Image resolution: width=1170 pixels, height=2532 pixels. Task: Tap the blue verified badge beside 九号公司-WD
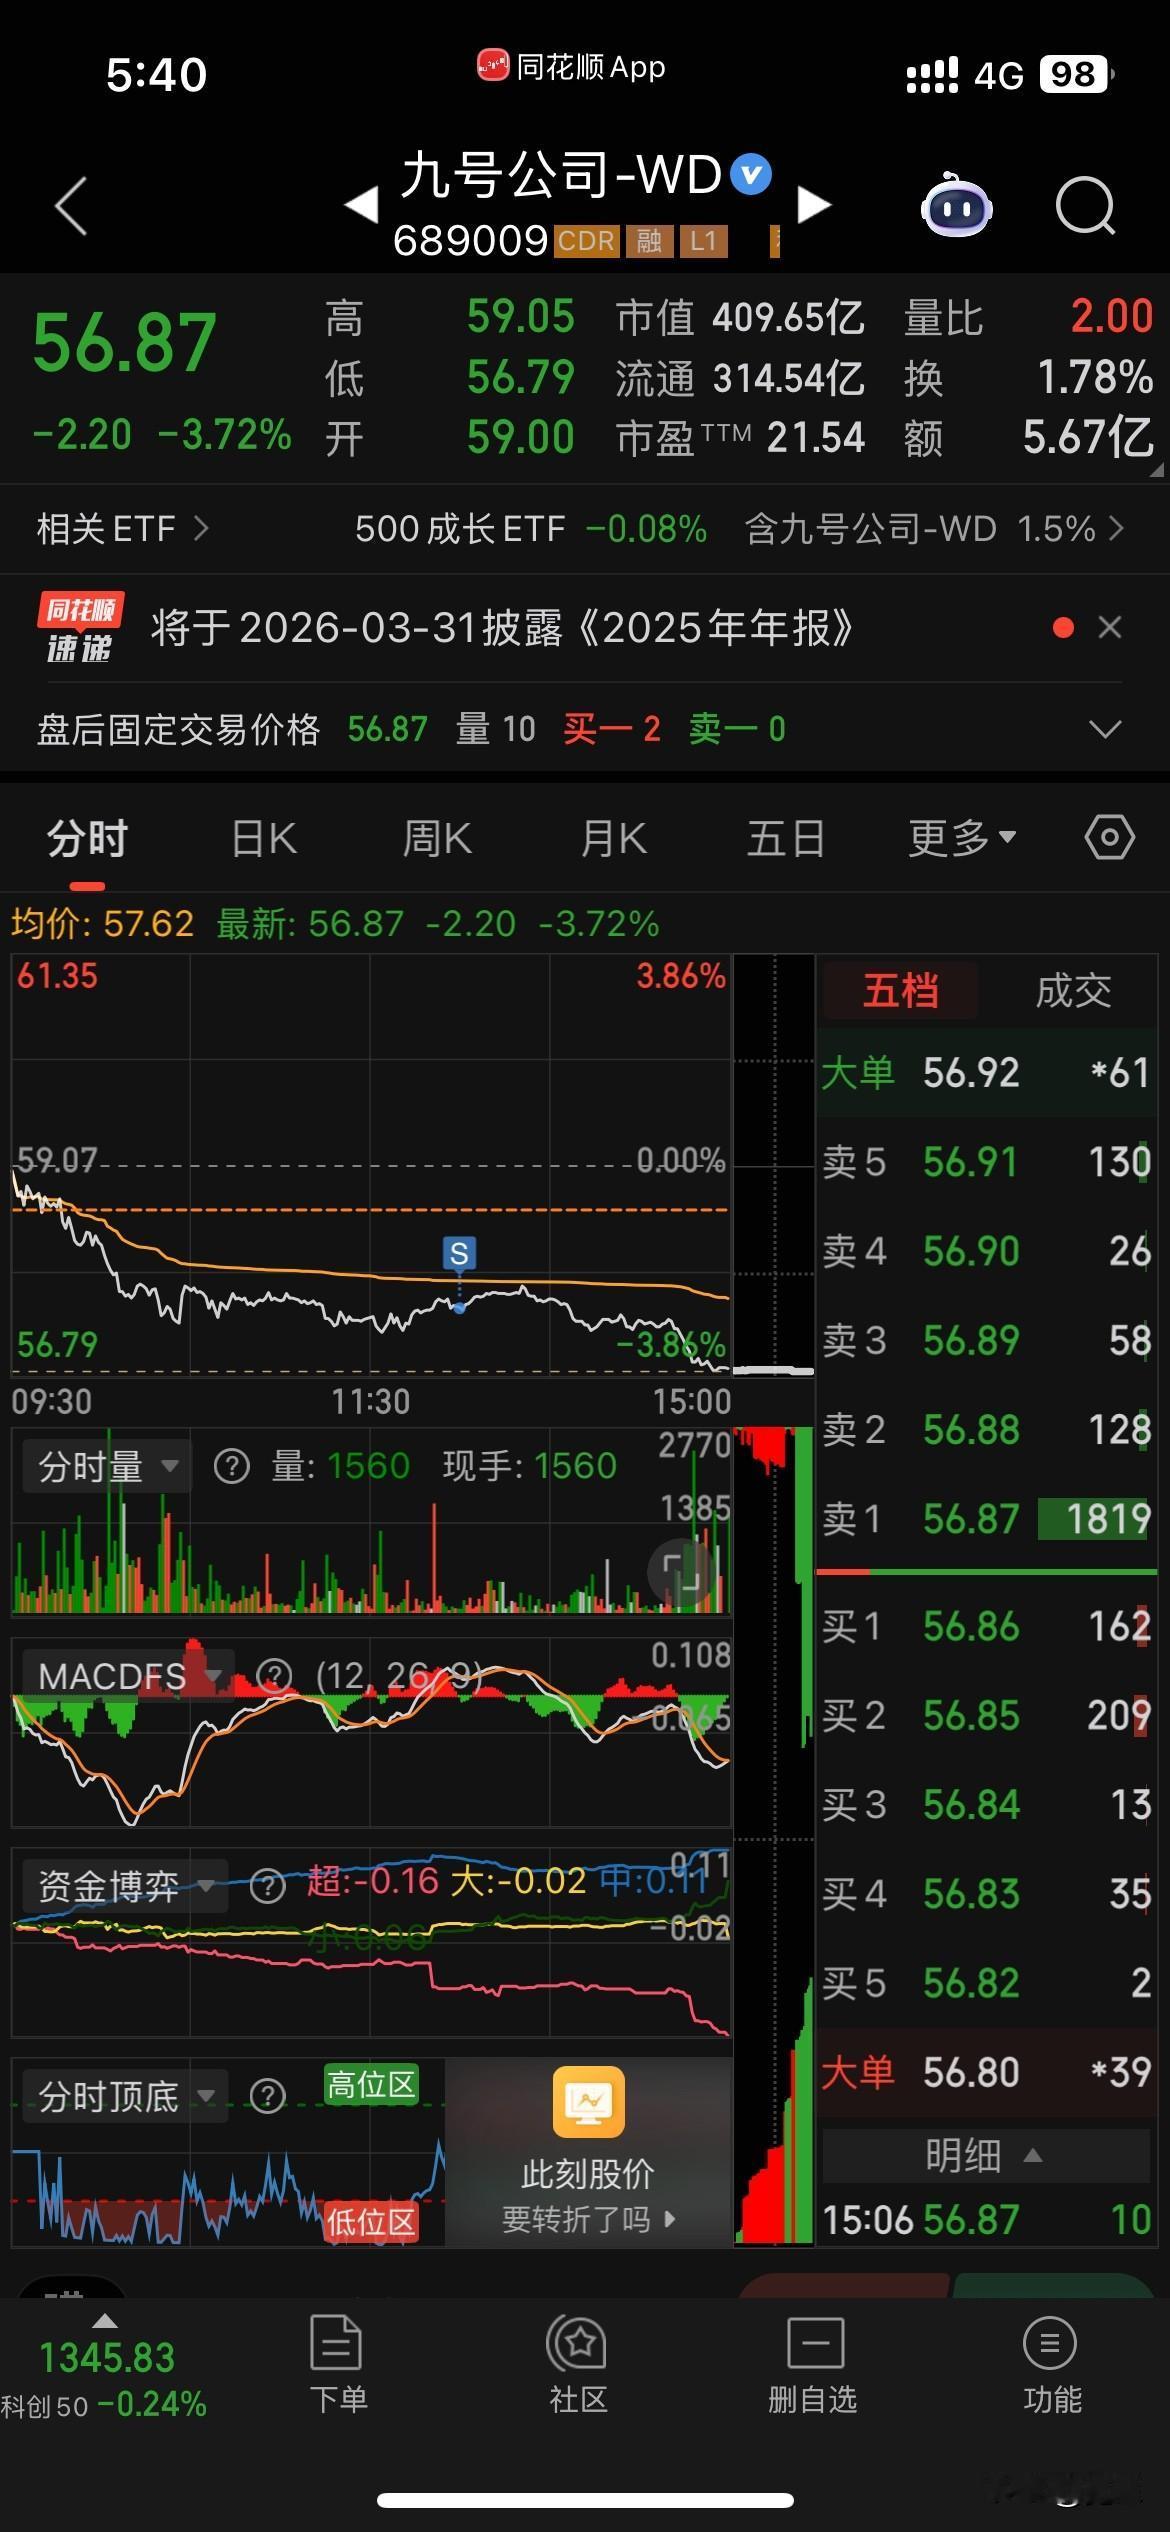coord(751,175)
